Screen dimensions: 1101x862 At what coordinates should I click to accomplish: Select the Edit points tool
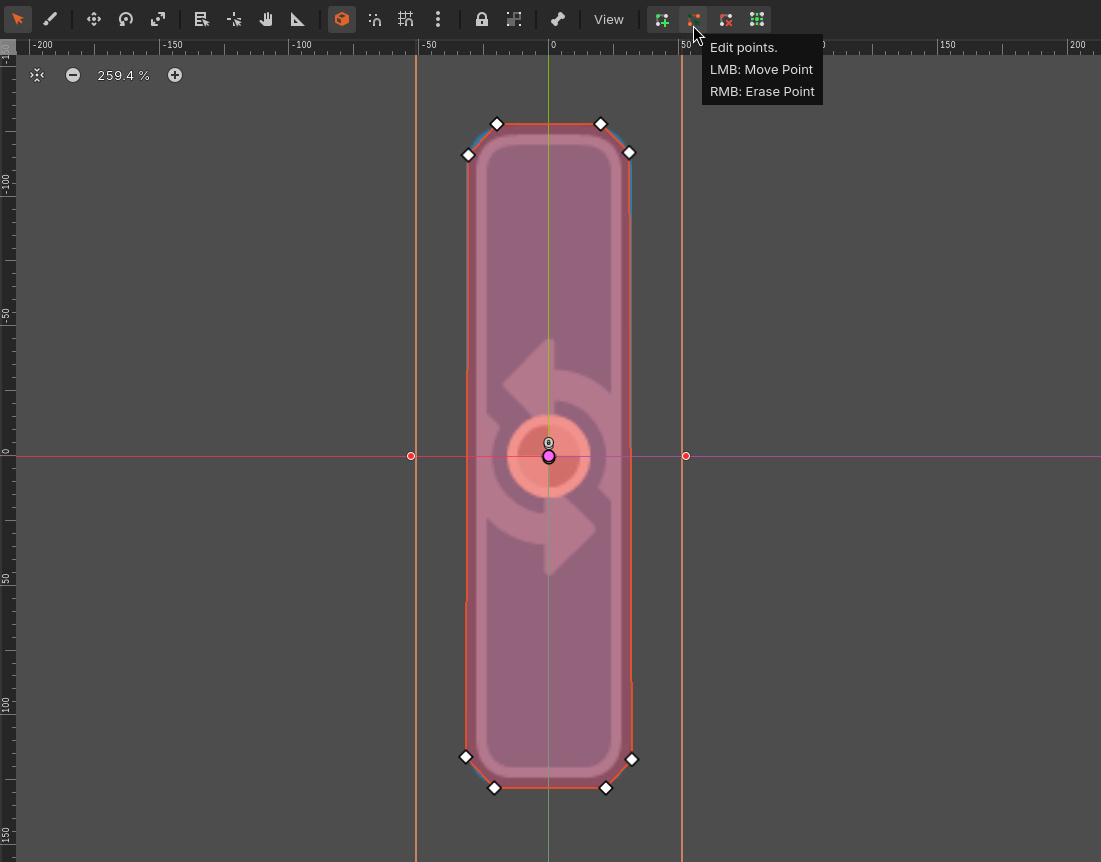pos(694,20)
